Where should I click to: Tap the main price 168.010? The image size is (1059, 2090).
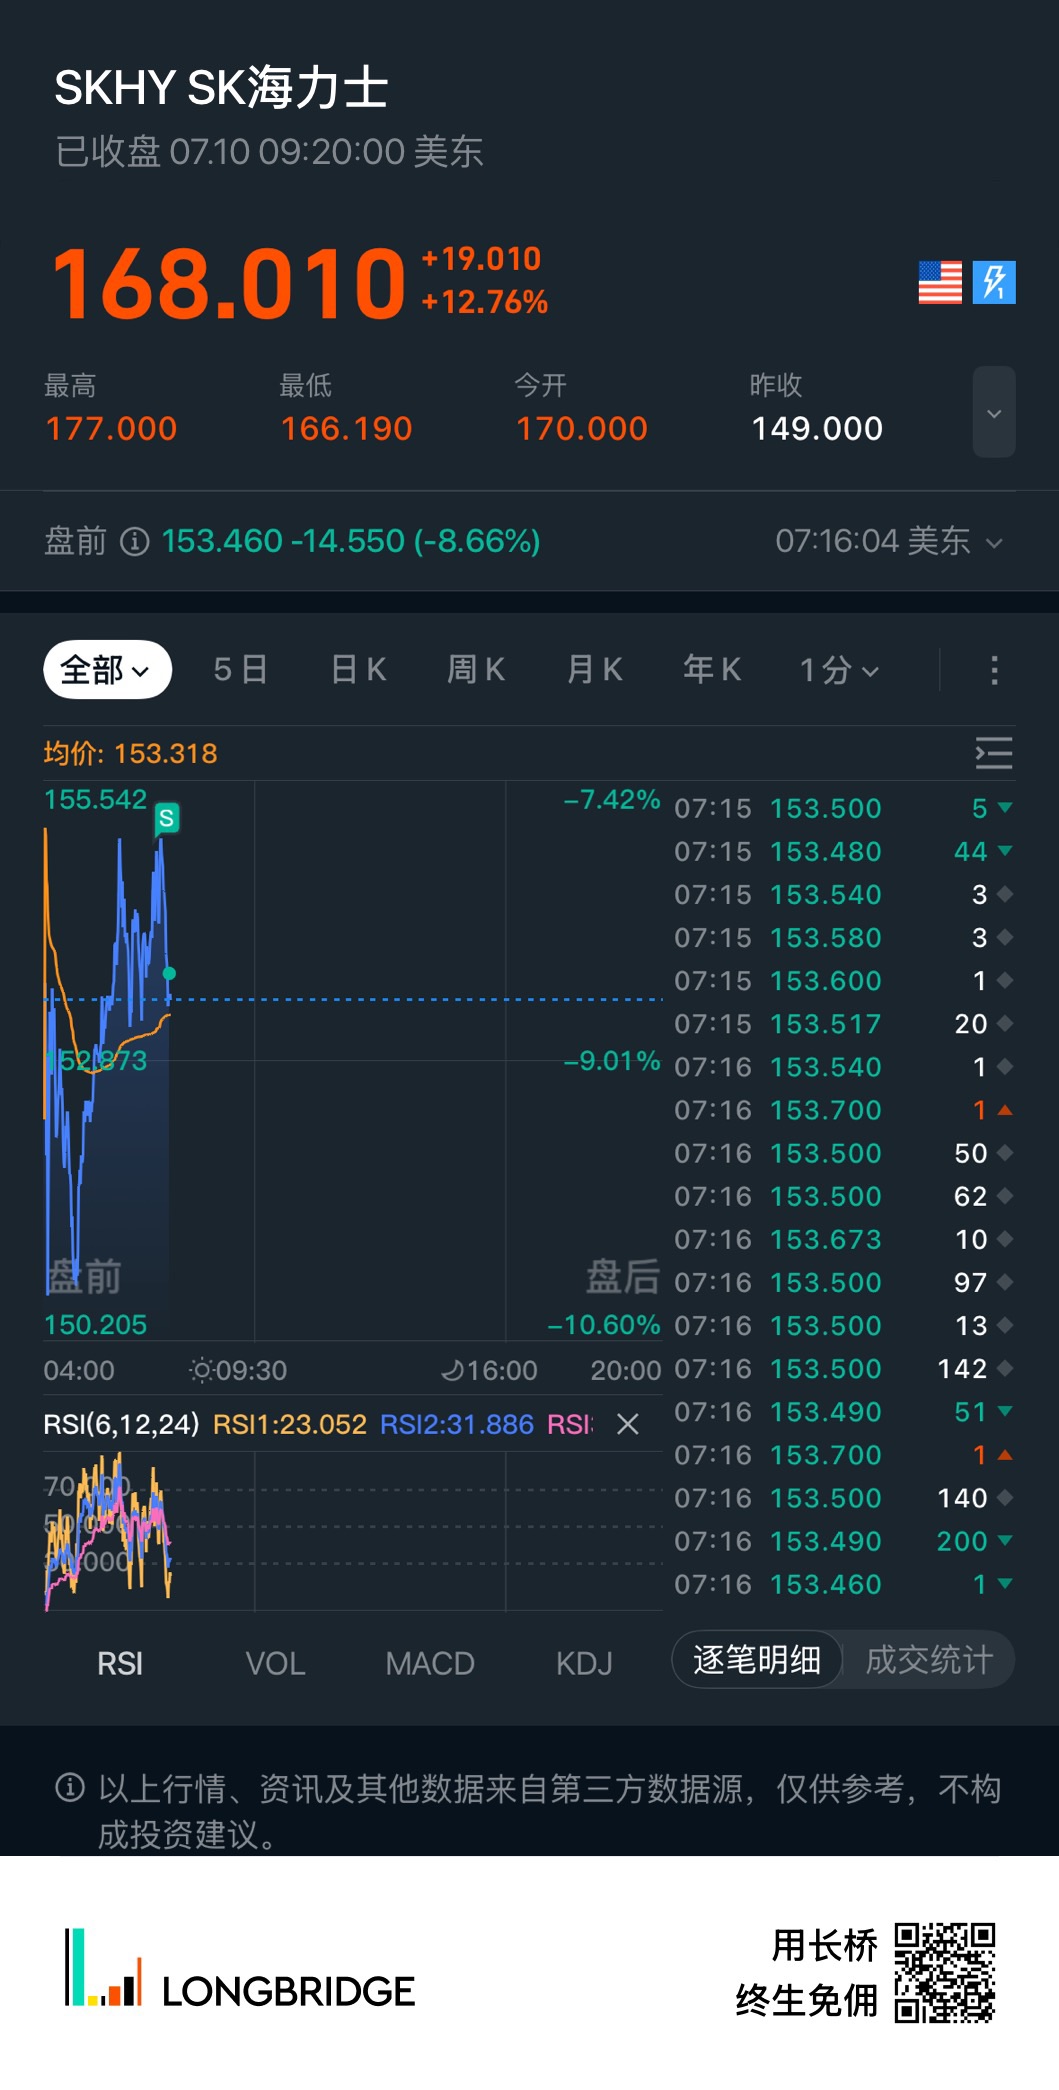(229, 284)
